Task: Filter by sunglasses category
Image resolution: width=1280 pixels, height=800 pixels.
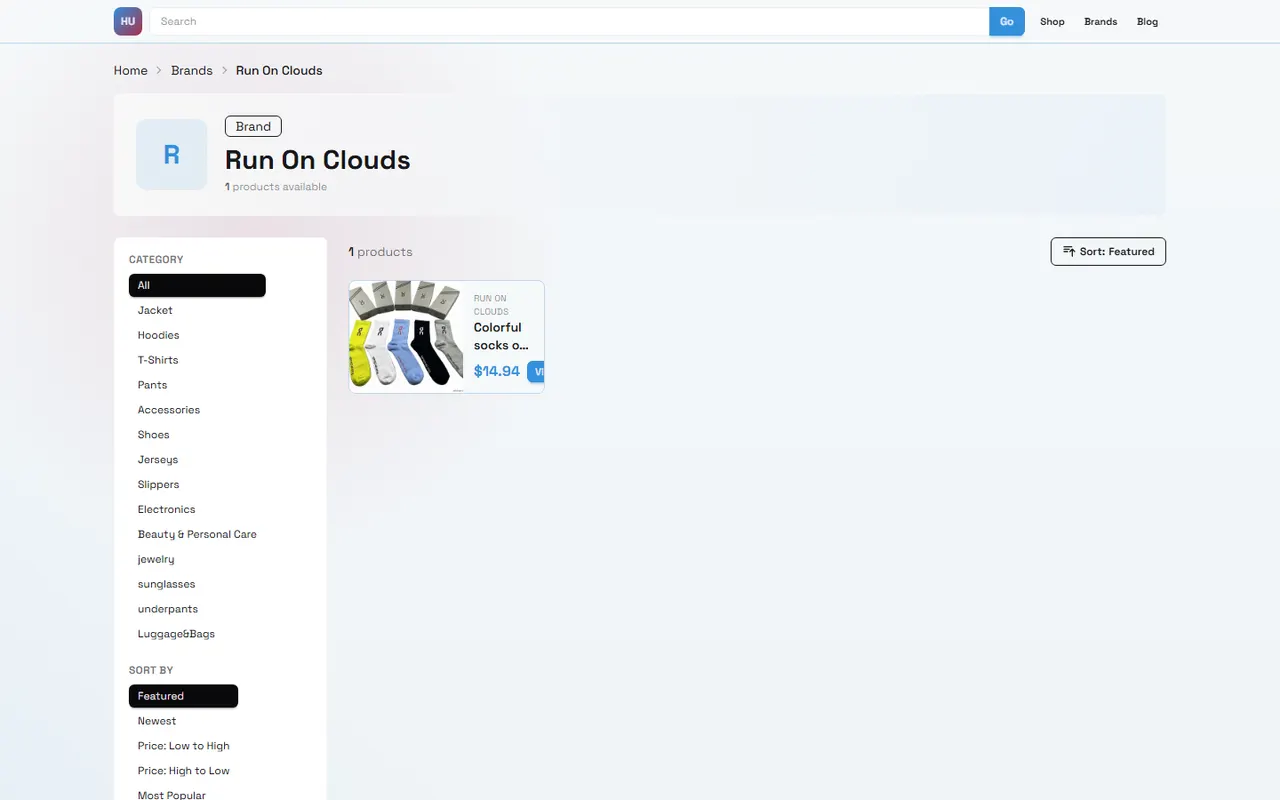Action: pyautogui.click(x=167, y=585)
